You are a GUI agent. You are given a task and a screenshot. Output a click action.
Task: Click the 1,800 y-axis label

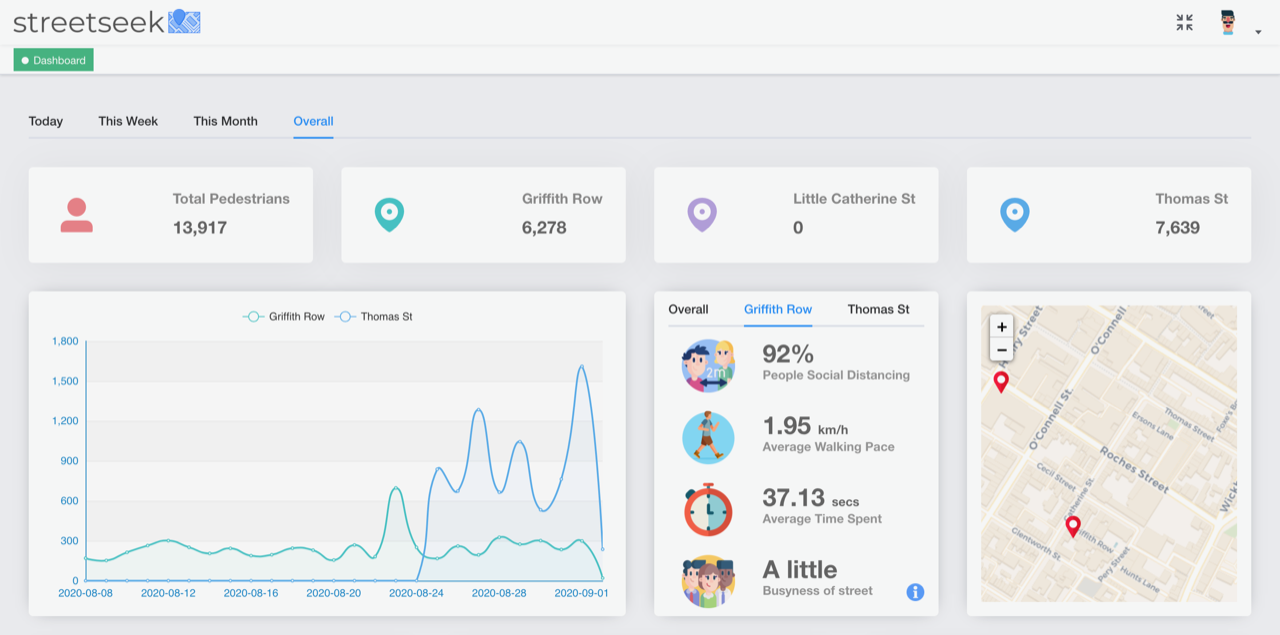click(65, 341)
